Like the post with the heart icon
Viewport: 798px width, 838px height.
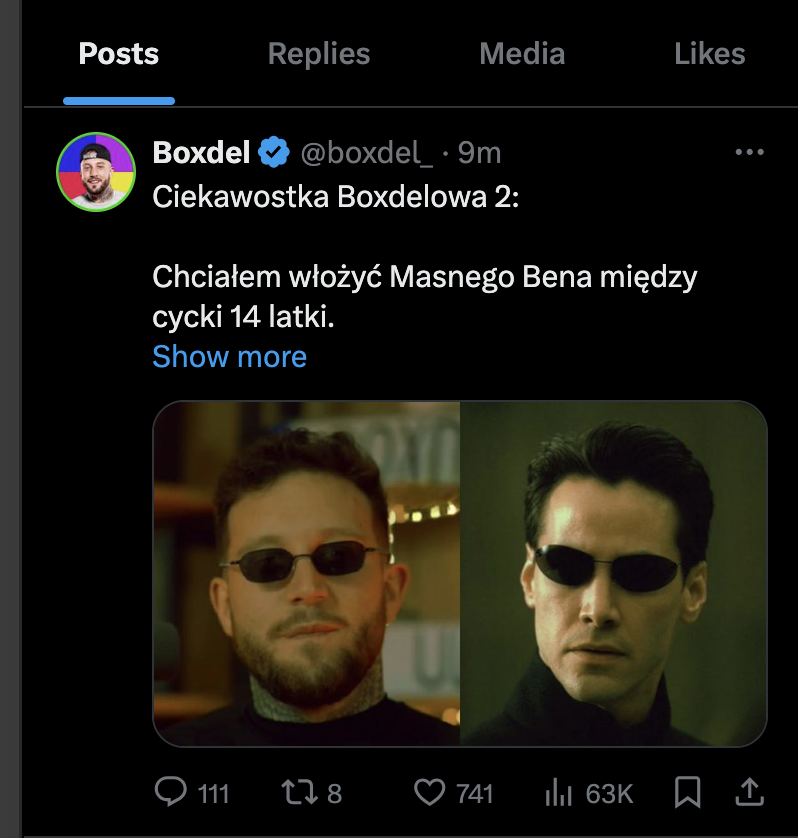pos(429,793)
